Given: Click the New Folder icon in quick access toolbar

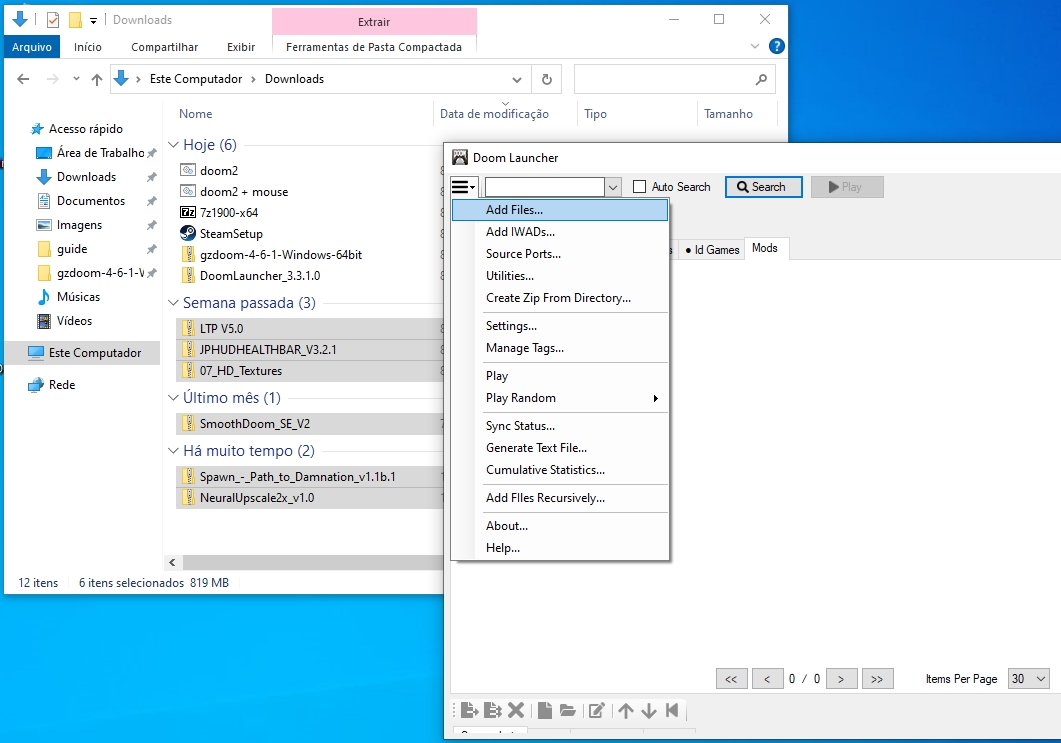Looking at the screenshot, I should [75, 20].
